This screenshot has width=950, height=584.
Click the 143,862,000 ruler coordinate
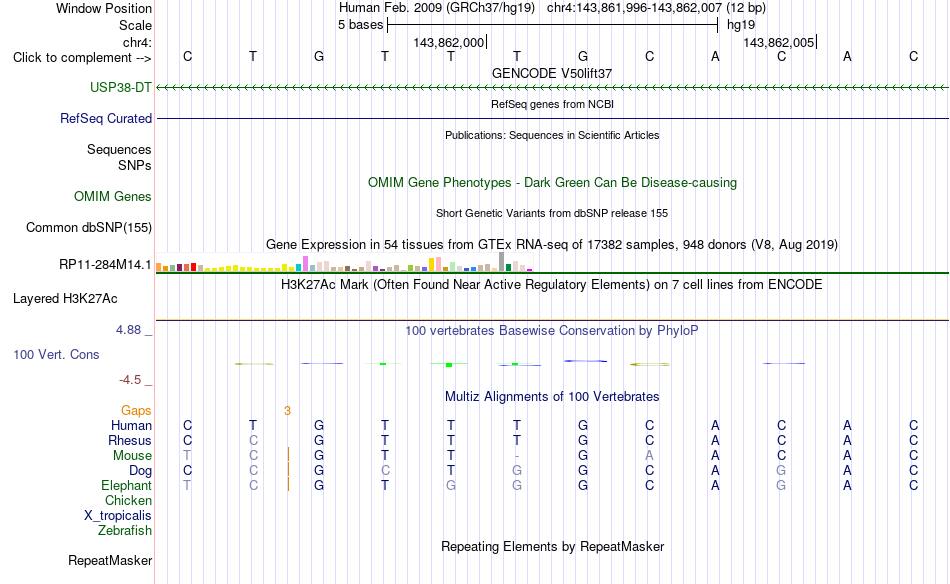(449, 42)
